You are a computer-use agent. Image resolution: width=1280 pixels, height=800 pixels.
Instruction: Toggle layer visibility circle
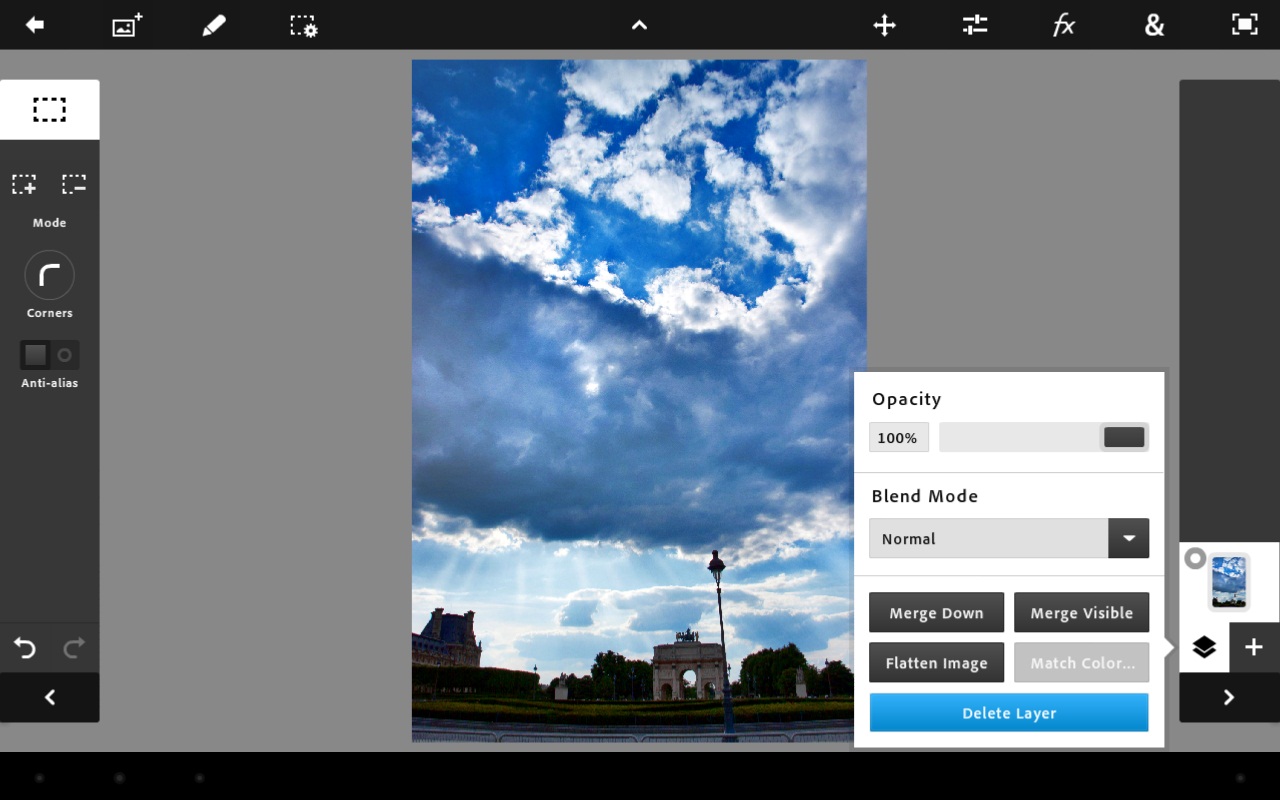1195,559
